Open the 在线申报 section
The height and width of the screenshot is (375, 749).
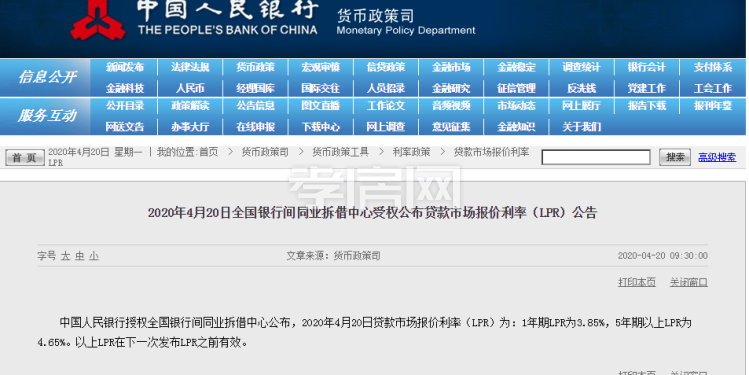[256, 127]
